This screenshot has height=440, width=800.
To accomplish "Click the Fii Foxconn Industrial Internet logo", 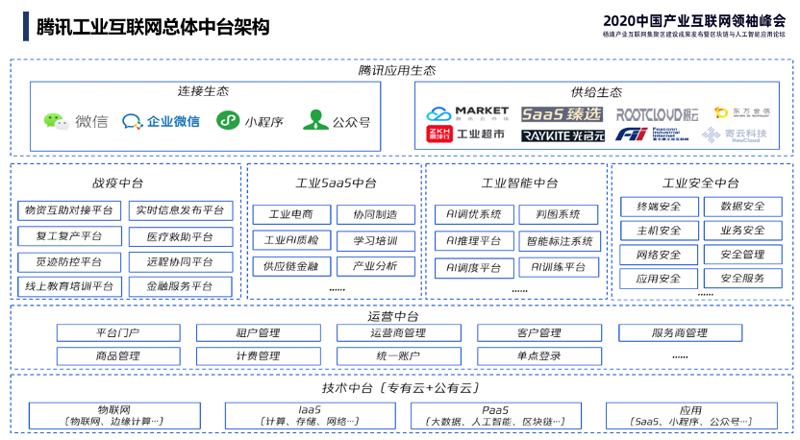I will (x=652, y=134).
